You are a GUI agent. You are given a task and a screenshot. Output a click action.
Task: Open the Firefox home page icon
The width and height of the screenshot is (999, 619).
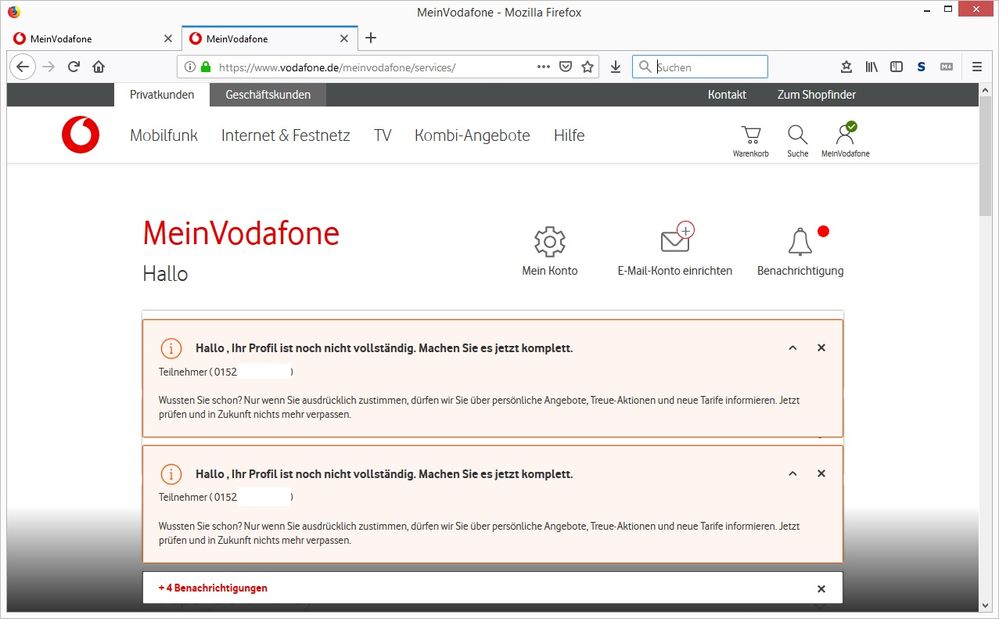tap(99, 67)
